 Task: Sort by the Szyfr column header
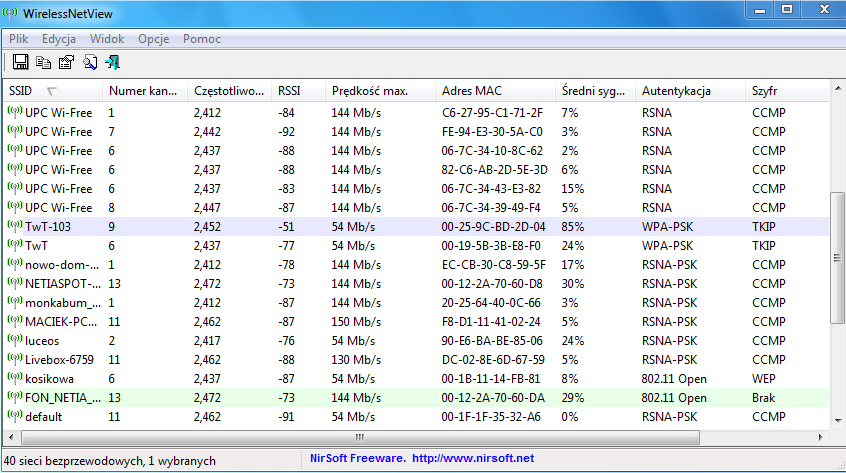point(787,91)
